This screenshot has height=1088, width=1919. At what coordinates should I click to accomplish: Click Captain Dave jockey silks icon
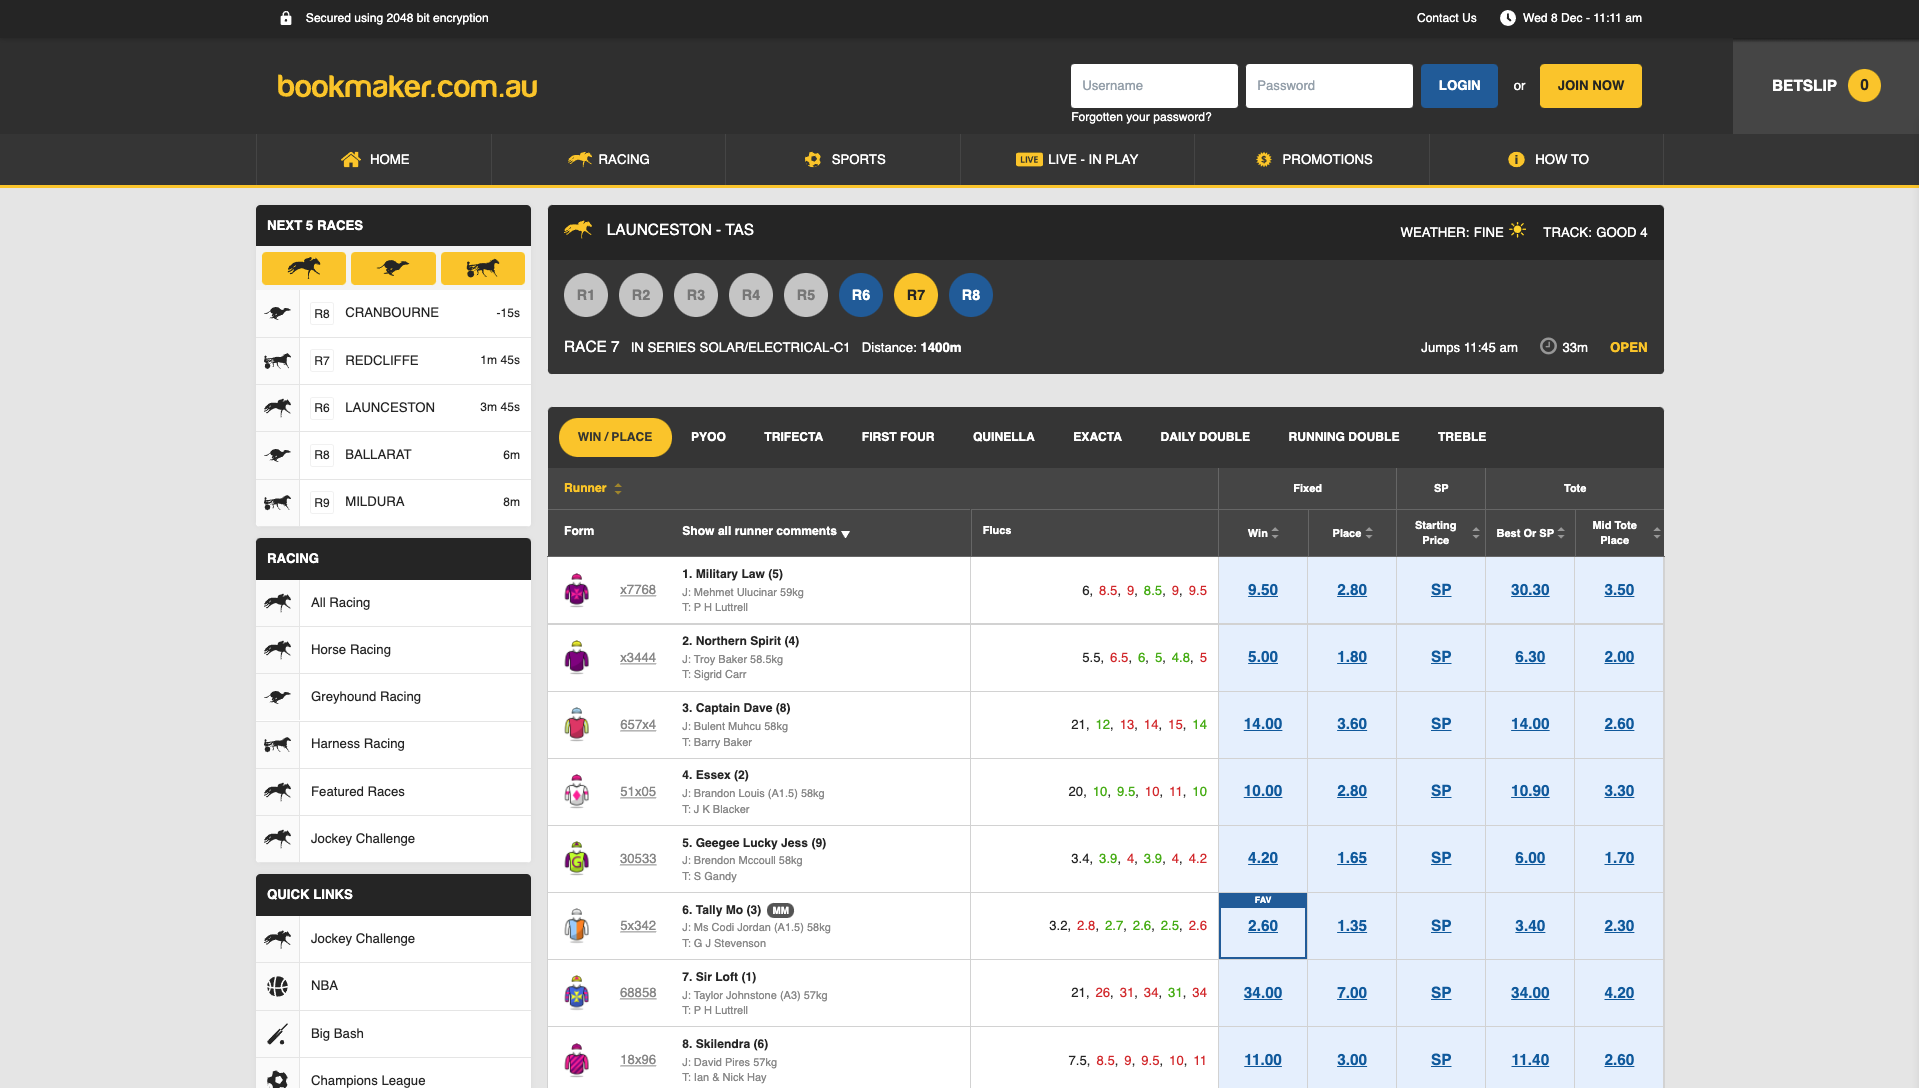pos(577,724)
